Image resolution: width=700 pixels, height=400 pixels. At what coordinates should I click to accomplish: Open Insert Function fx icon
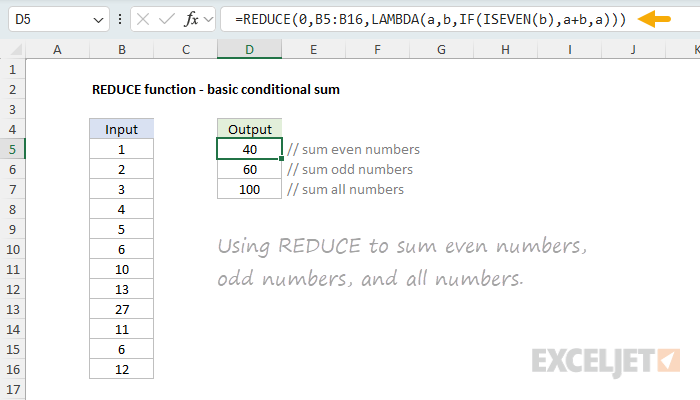tap(191, 19)
